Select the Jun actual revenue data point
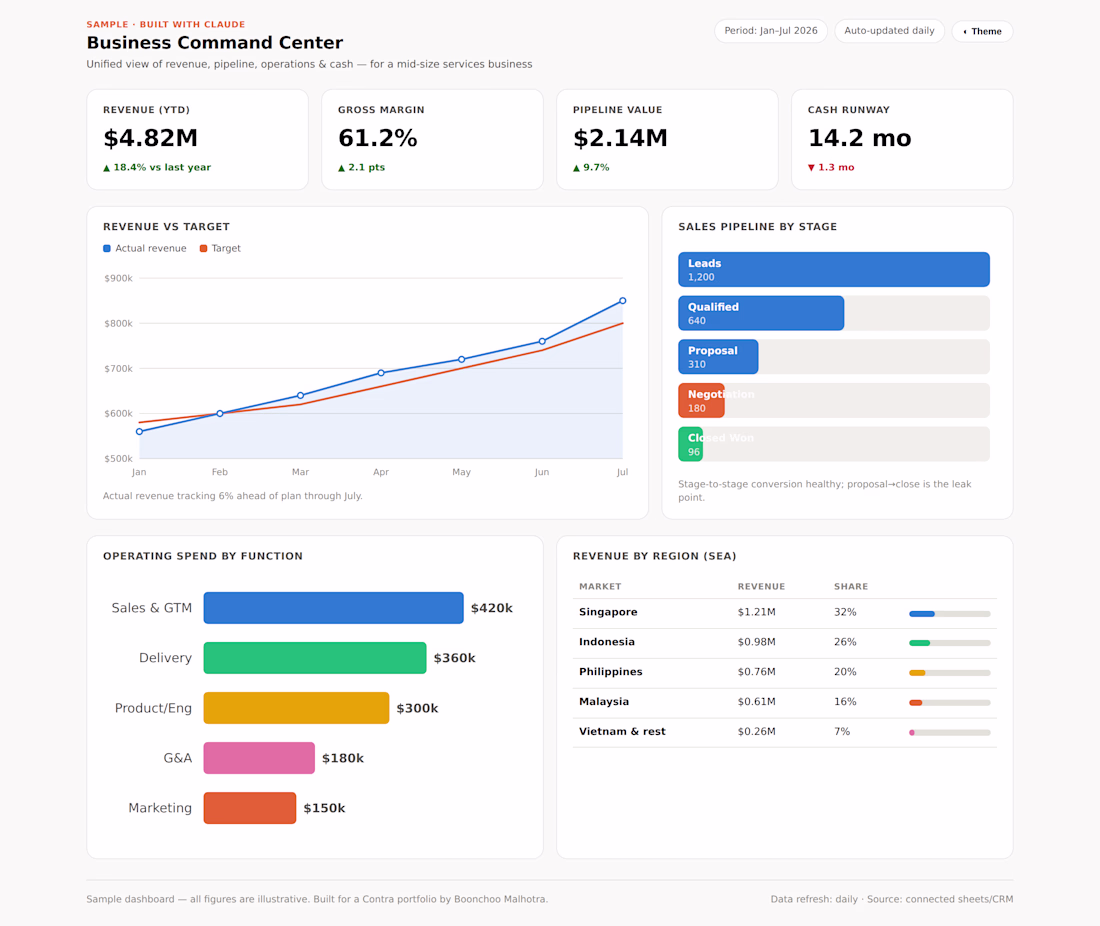The width and height of the screenshot is (1100, 926). [542, 342]
